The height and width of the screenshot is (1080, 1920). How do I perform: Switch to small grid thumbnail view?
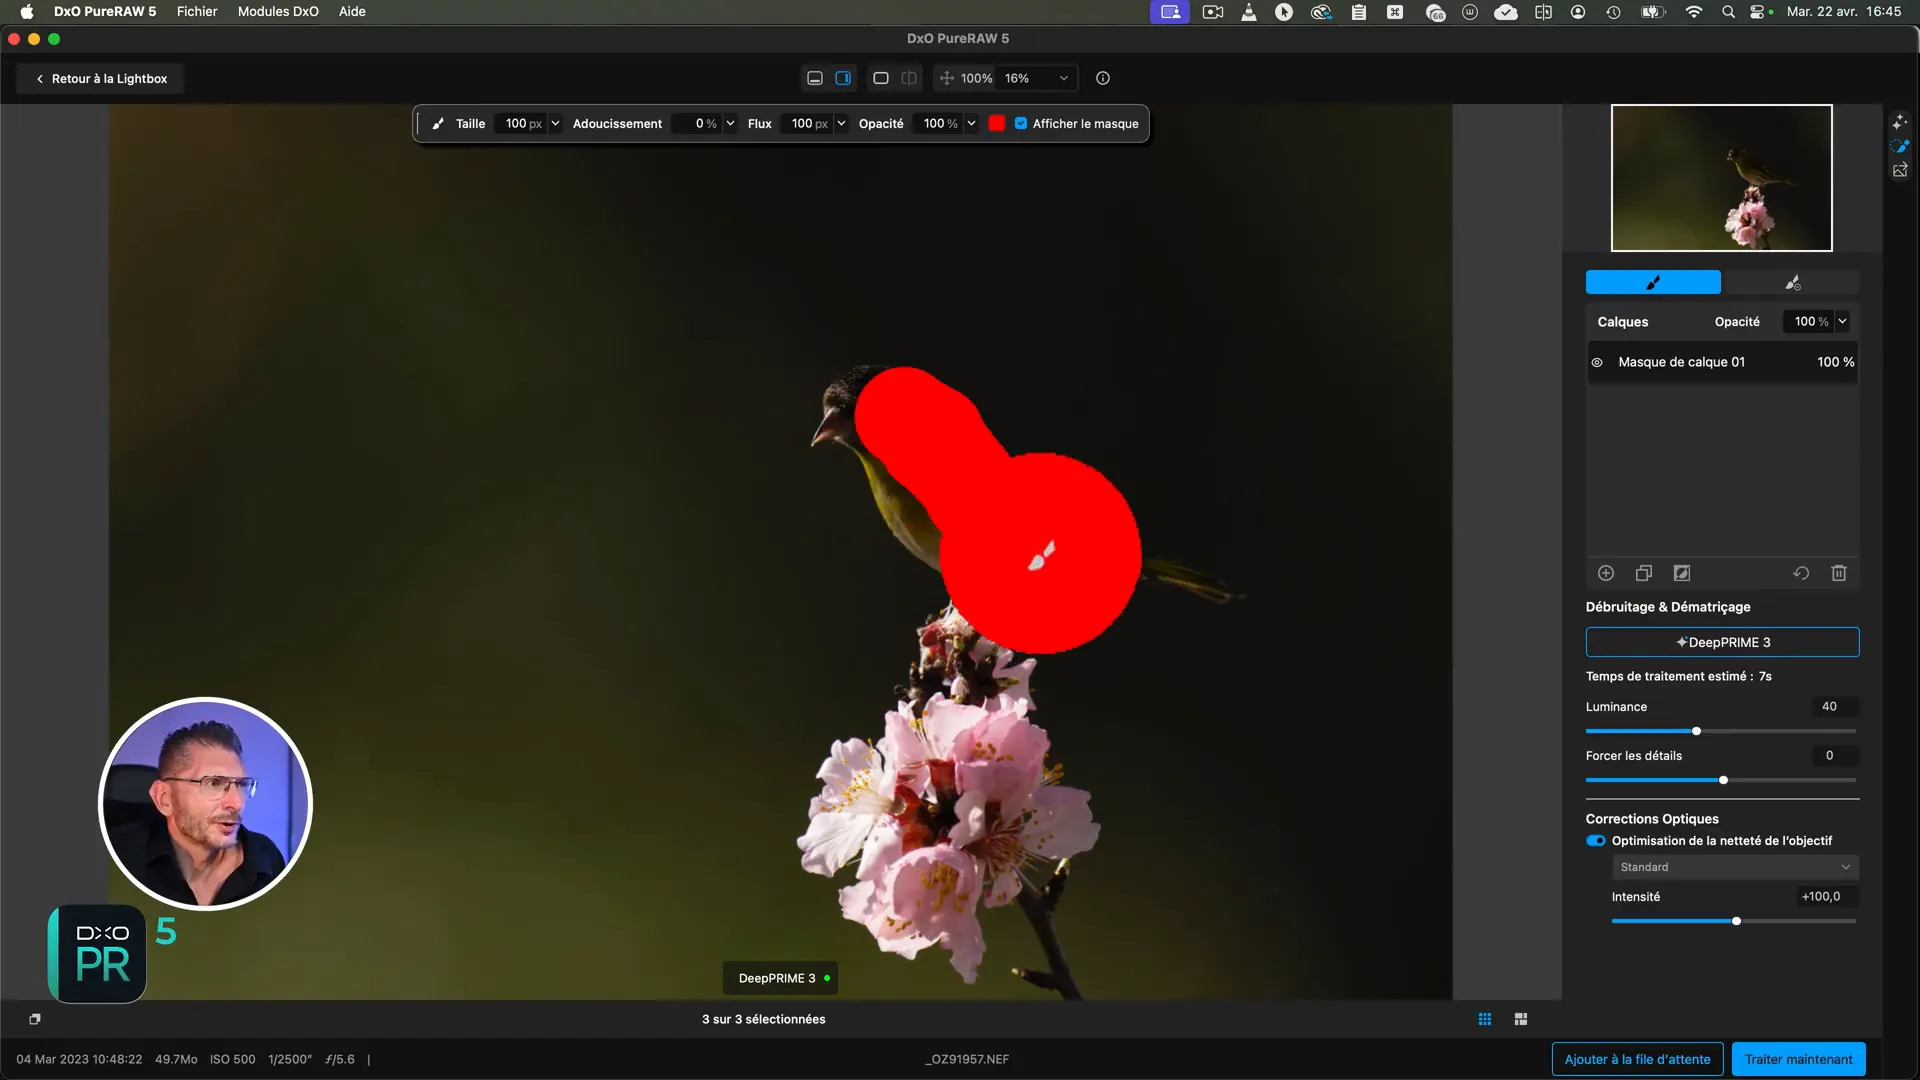[x=1485, y=1019]
